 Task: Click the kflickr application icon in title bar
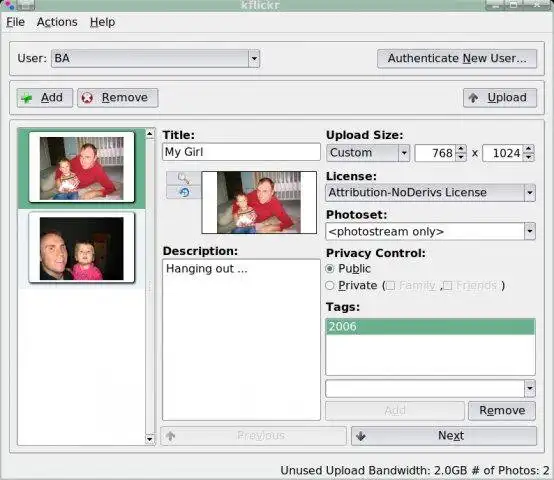point(8,5)
